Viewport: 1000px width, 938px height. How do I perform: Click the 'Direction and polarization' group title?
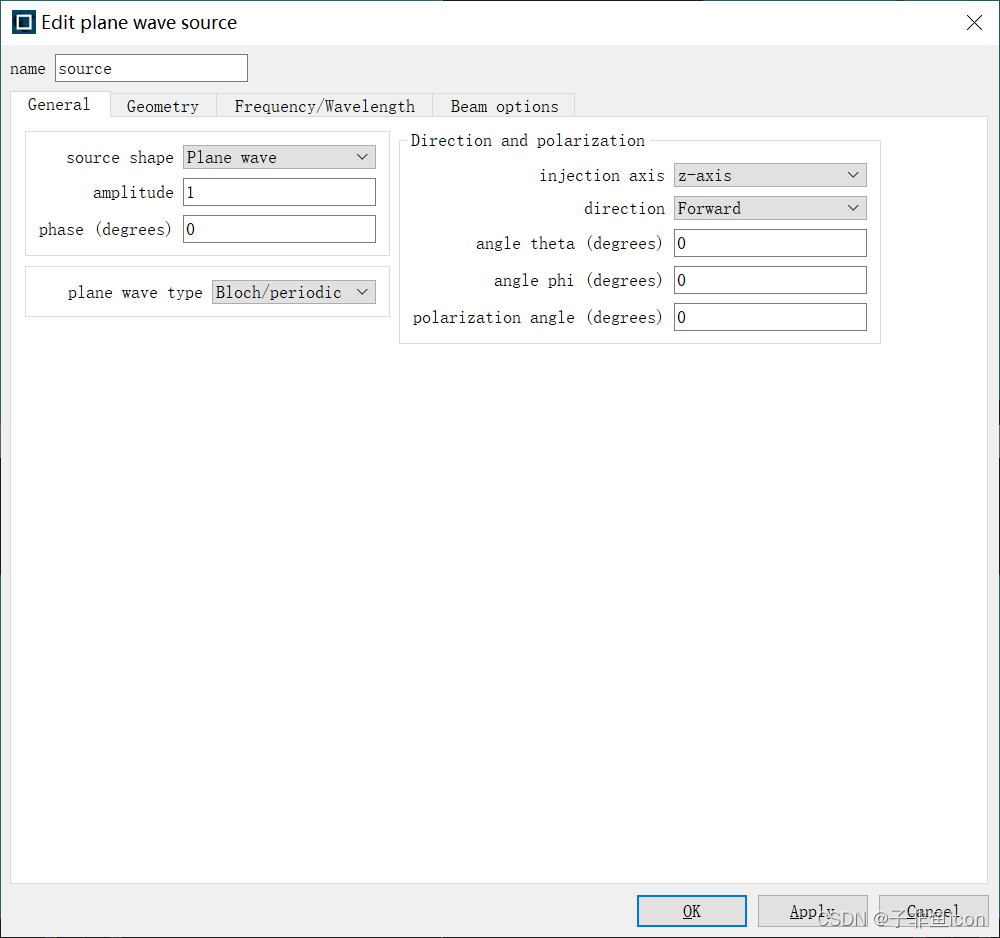point(527,140)
